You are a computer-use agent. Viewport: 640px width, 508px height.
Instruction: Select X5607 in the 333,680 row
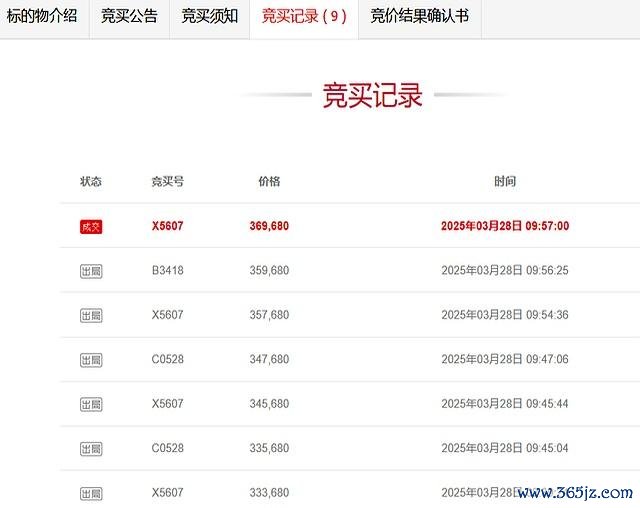pos(167,492)
